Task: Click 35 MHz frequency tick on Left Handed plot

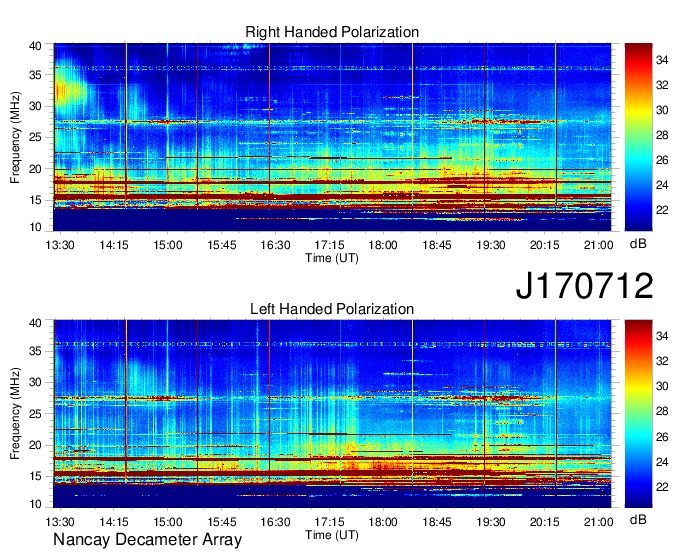Action: (35, 351)
